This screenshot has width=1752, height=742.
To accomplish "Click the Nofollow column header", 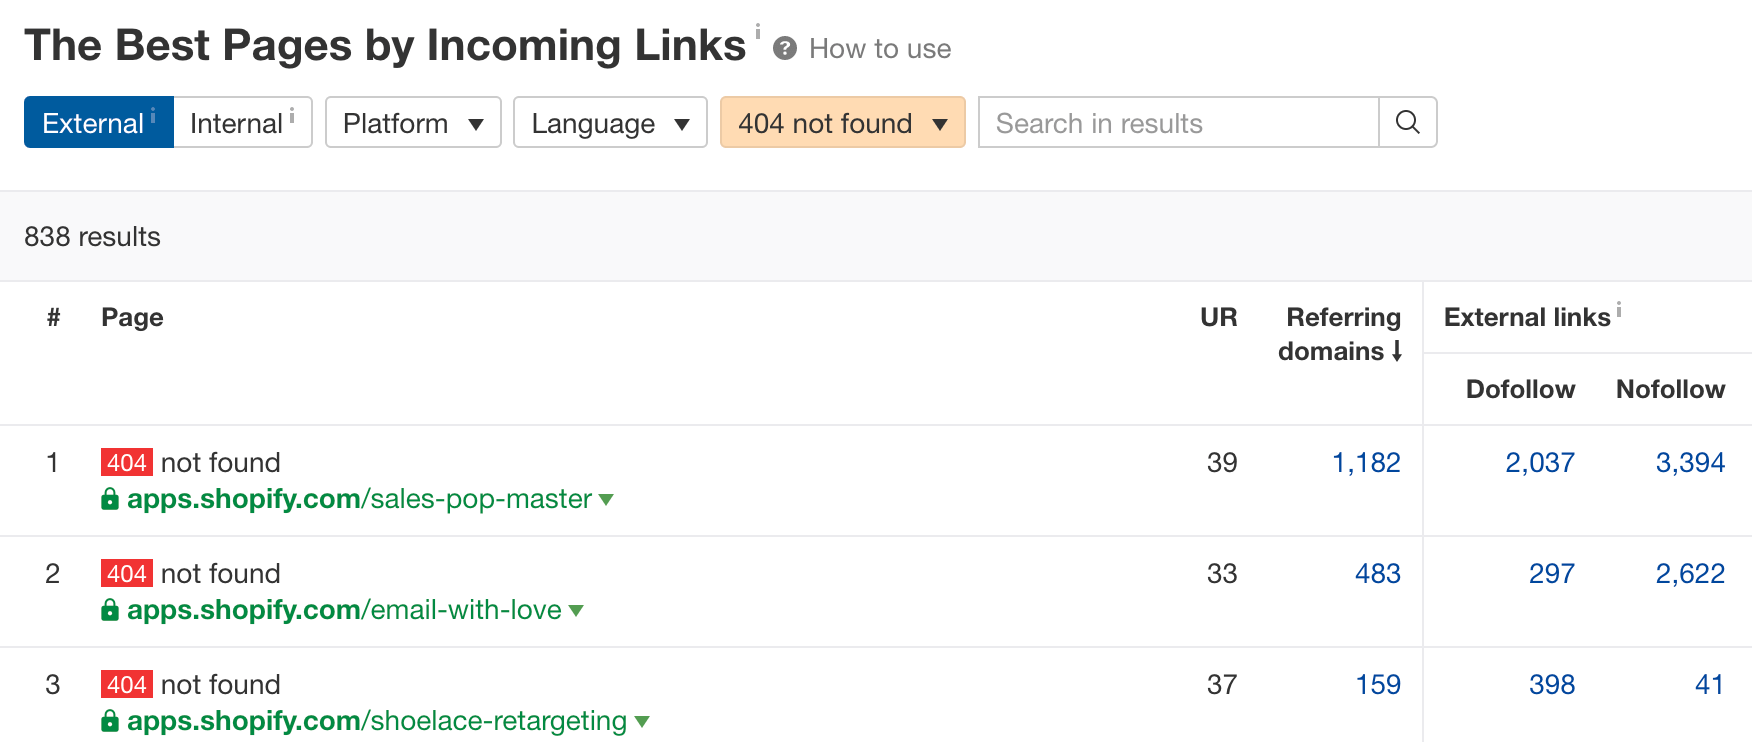I will coord(1670,389).
